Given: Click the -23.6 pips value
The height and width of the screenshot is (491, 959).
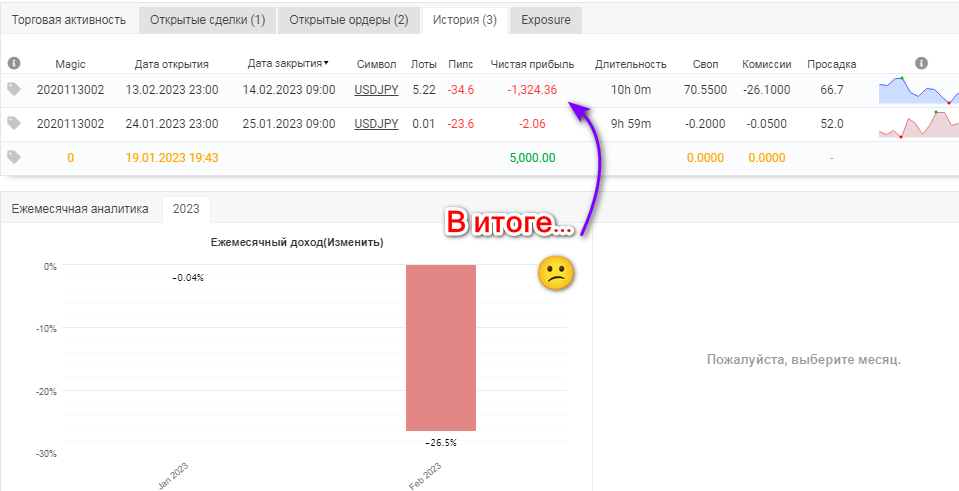Looking at the screenshot, I should pos(461,124).
